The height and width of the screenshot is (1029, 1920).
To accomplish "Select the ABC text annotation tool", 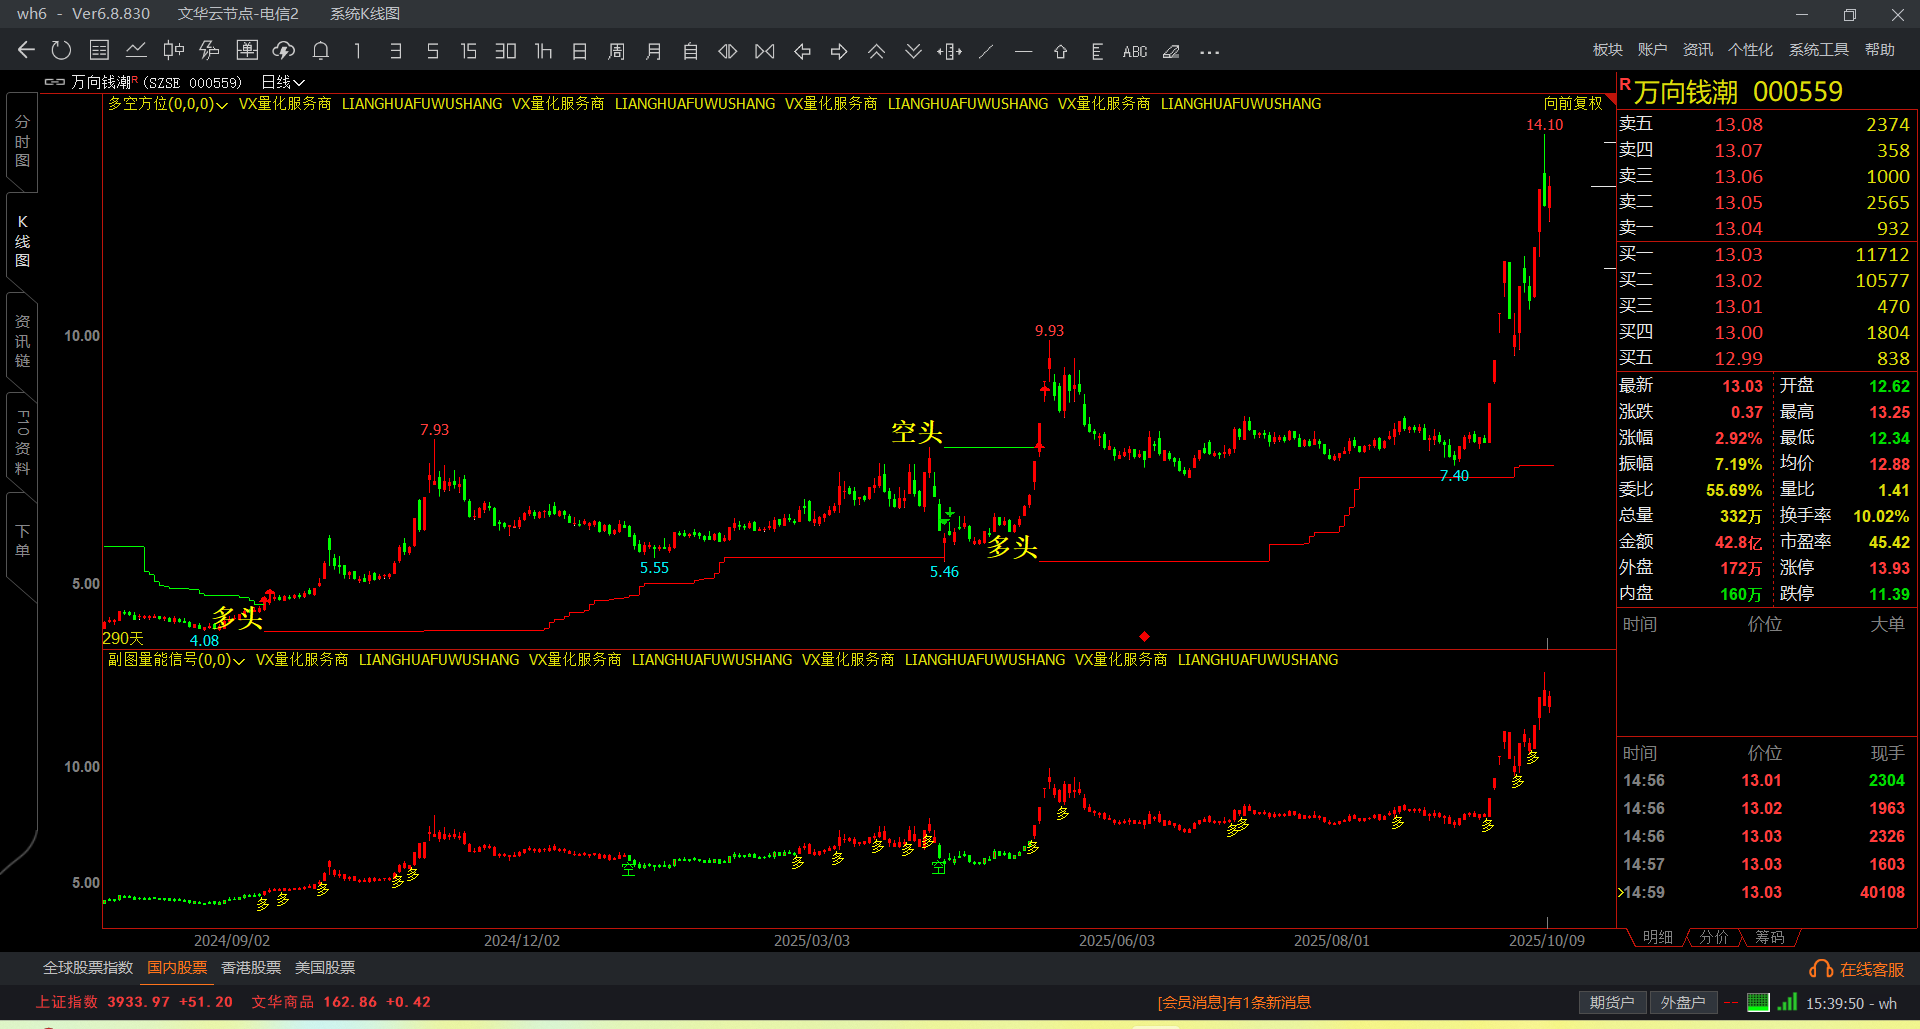I will (1135, 51).
